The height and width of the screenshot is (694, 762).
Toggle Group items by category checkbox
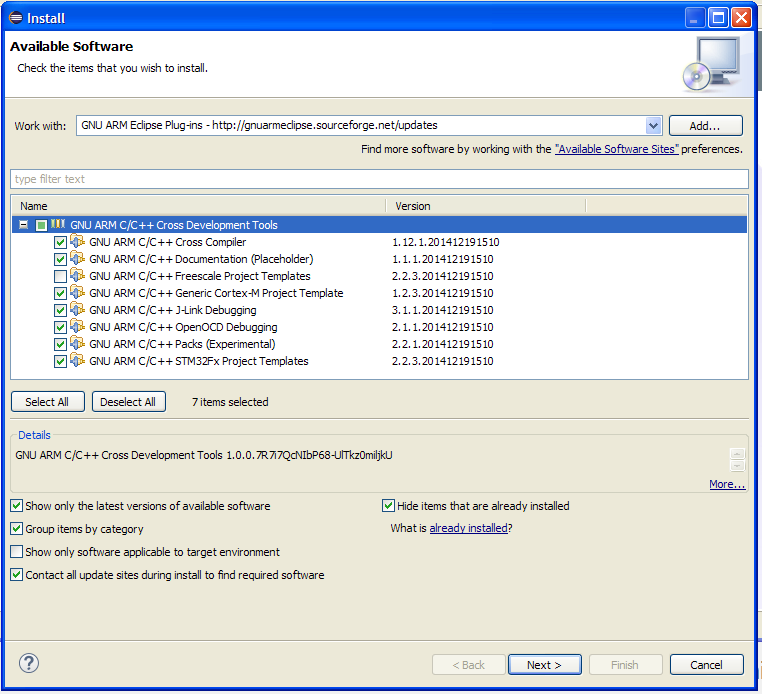pos(17,528)
